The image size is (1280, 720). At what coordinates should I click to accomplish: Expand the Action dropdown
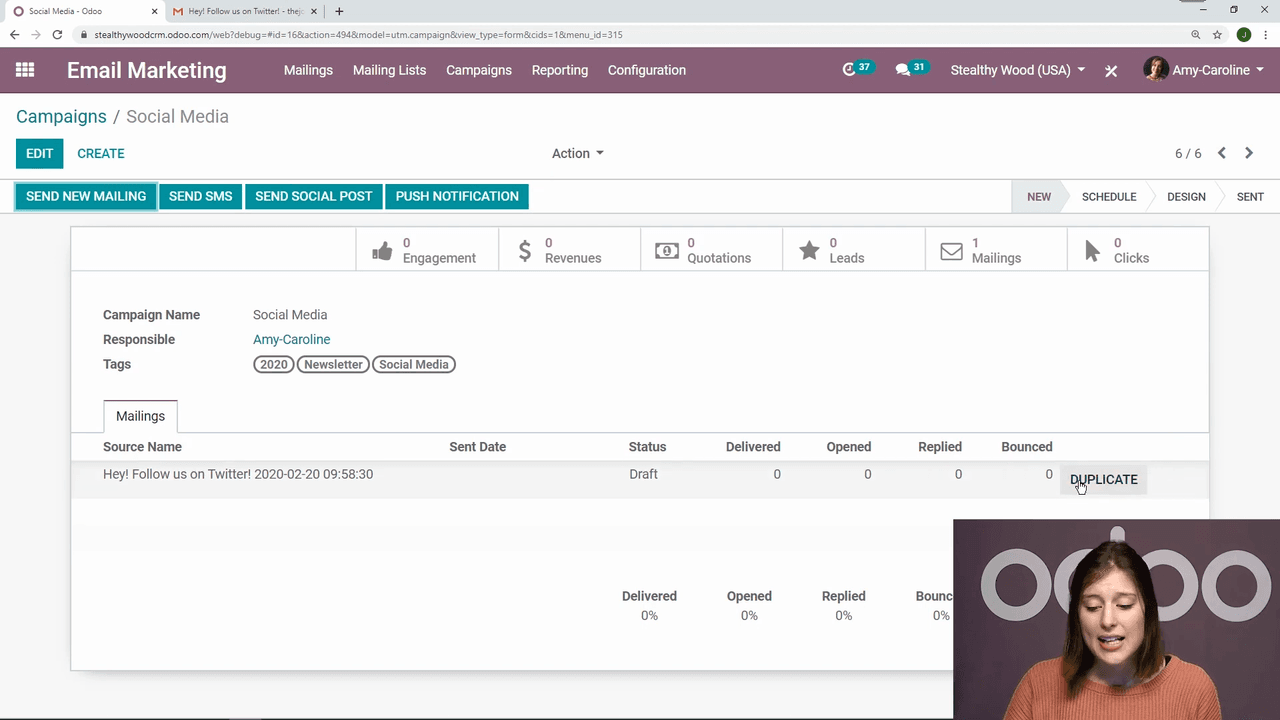tap(577, 153)
